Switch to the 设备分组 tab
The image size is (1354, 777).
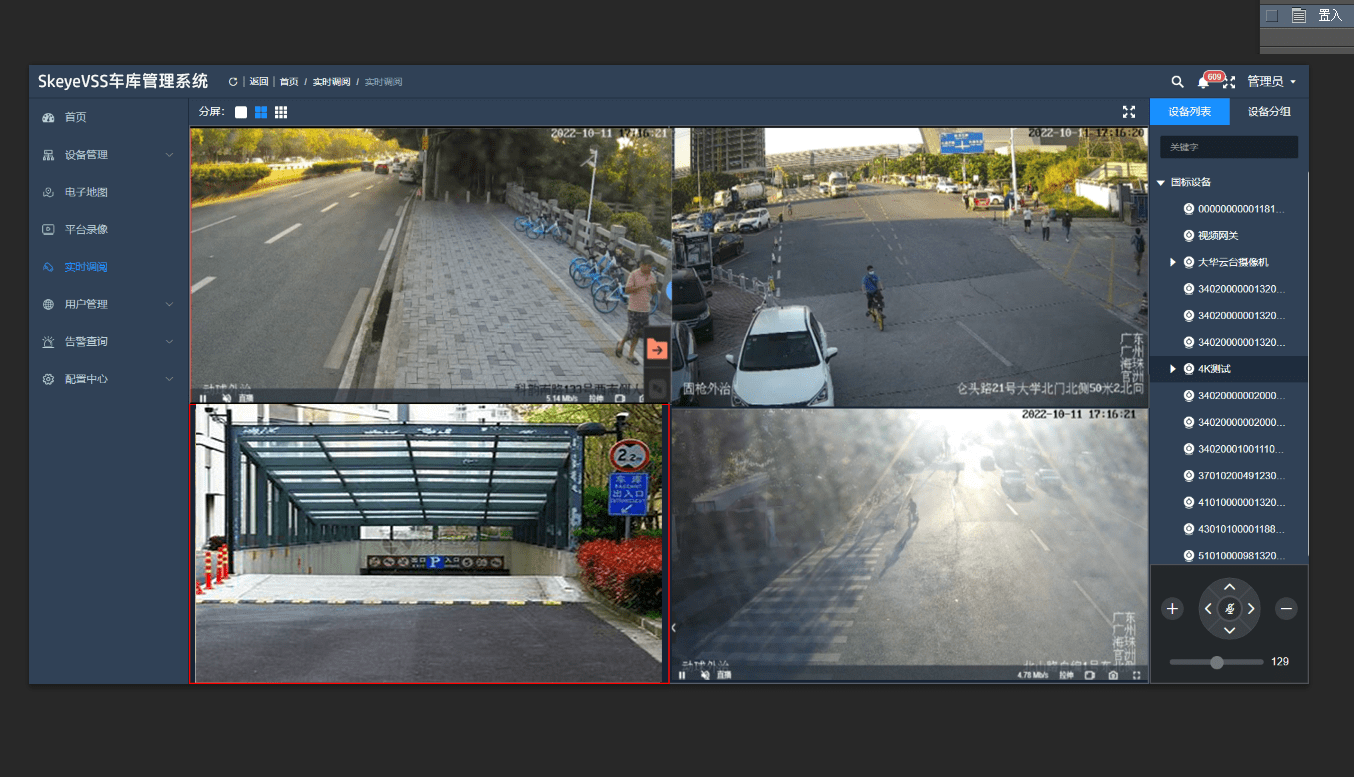click(1269, 112)
